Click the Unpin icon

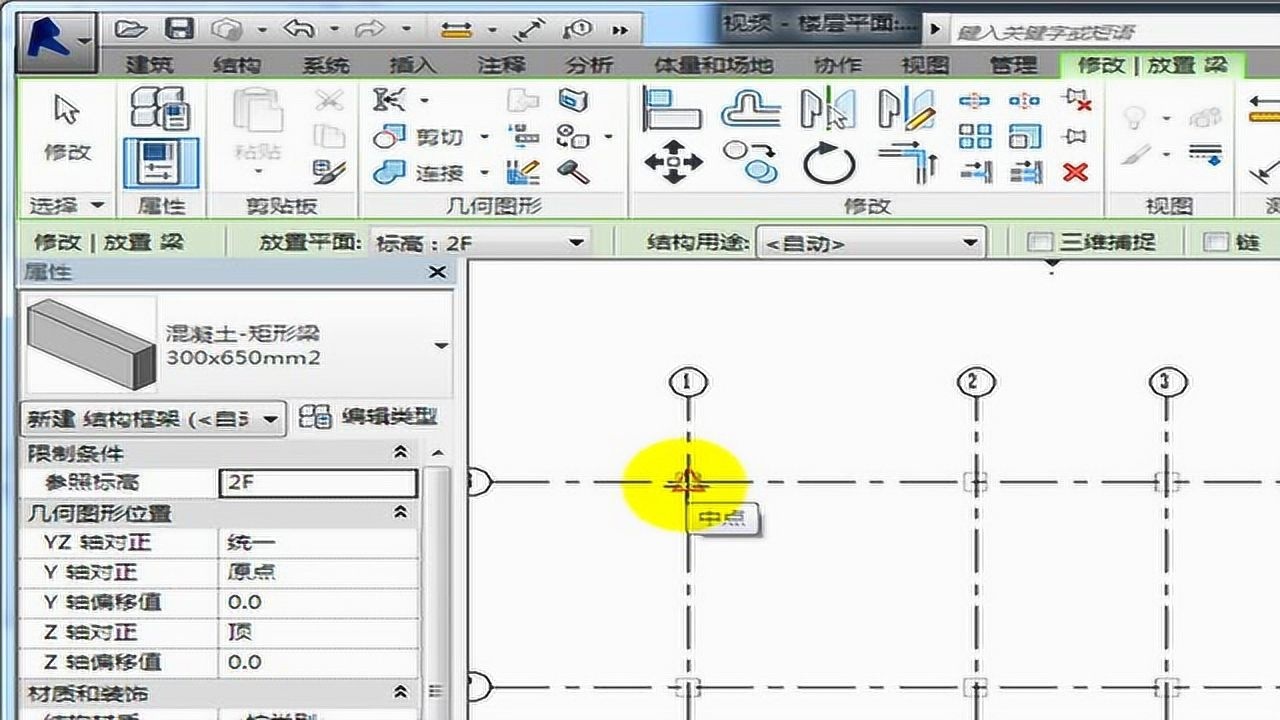point(1077,100)
